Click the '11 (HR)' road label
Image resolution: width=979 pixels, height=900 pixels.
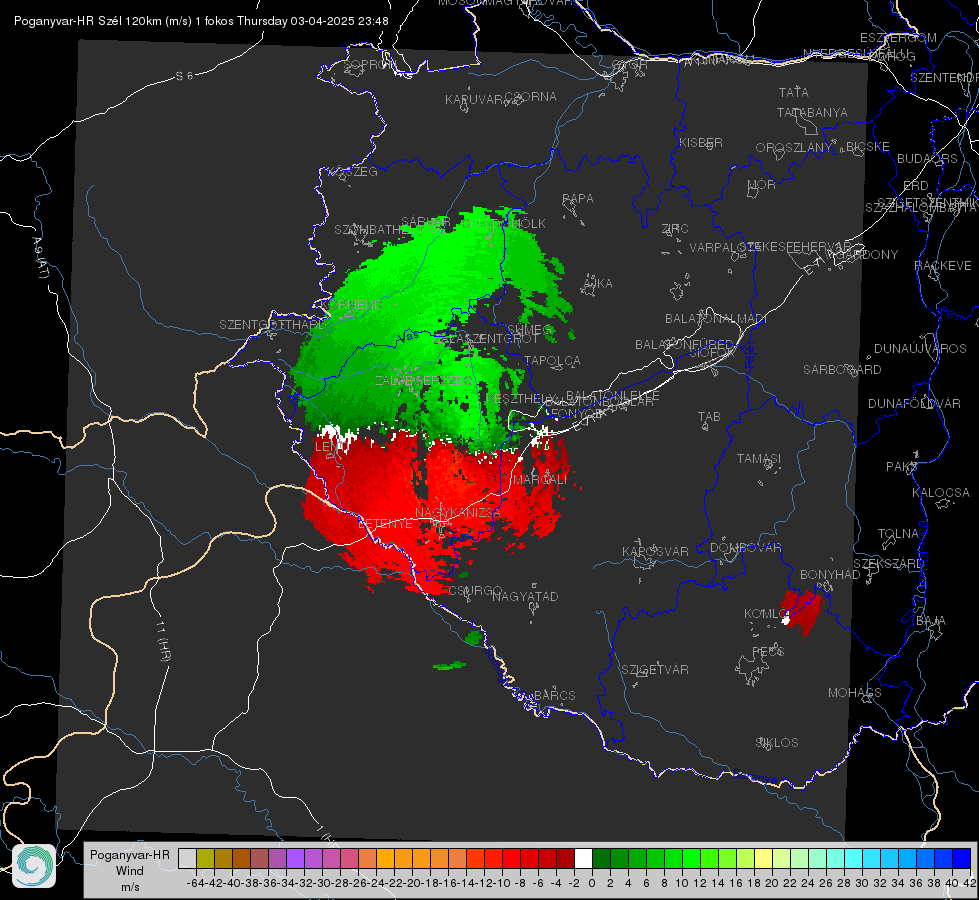tap(163, 641)
